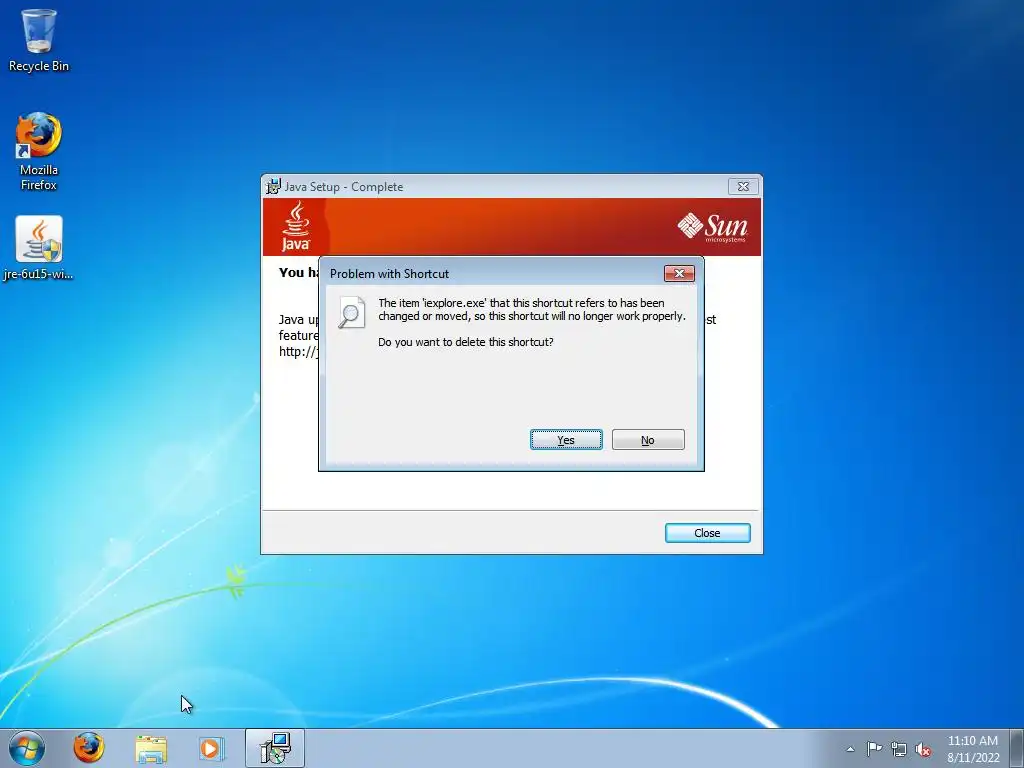Close the Java Setup window with X
Image resolution: width=1024 pixels, height=768 pixels.
point(743,186)
